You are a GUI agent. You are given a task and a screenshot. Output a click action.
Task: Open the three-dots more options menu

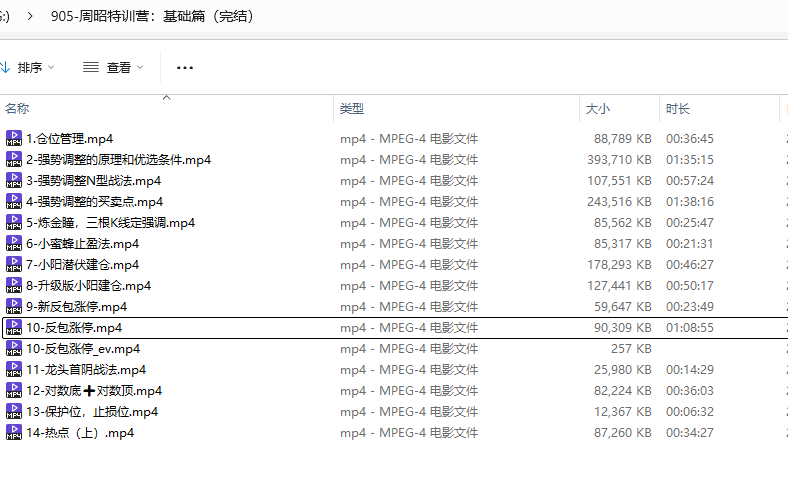tap(185, 67)
